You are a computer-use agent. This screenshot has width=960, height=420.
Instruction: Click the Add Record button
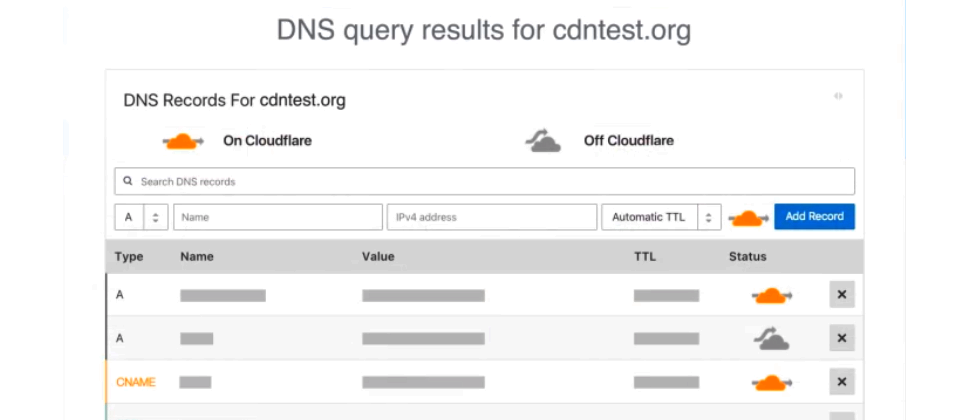814,217
